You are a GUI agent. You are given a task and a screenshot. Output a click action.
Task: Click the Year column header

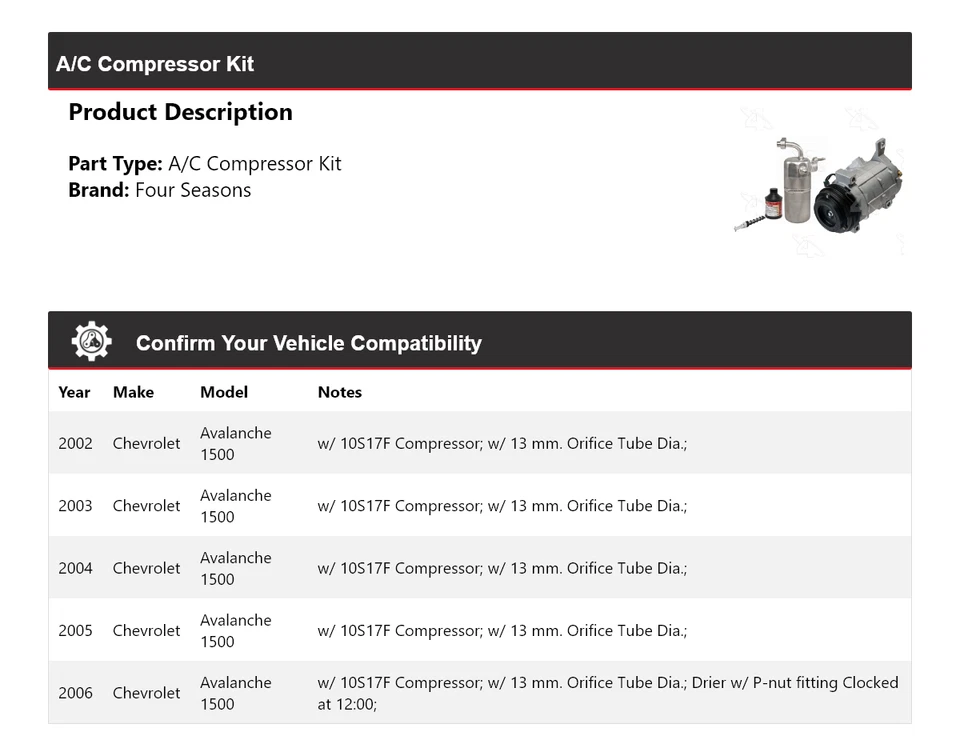(x=74, y=392)
